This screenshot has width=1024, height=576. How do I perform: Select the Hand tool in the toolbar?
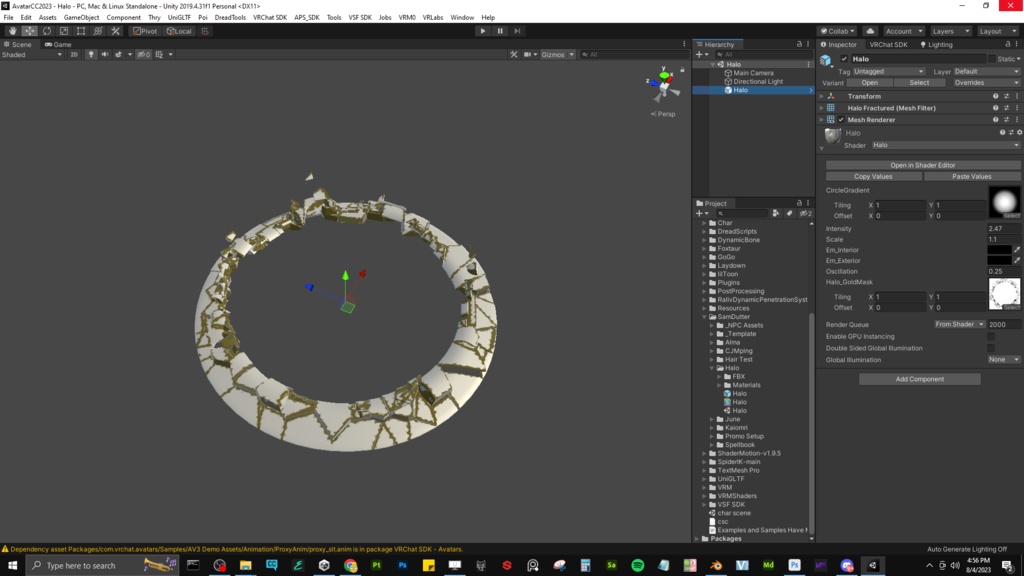click(x=13, y=31)
